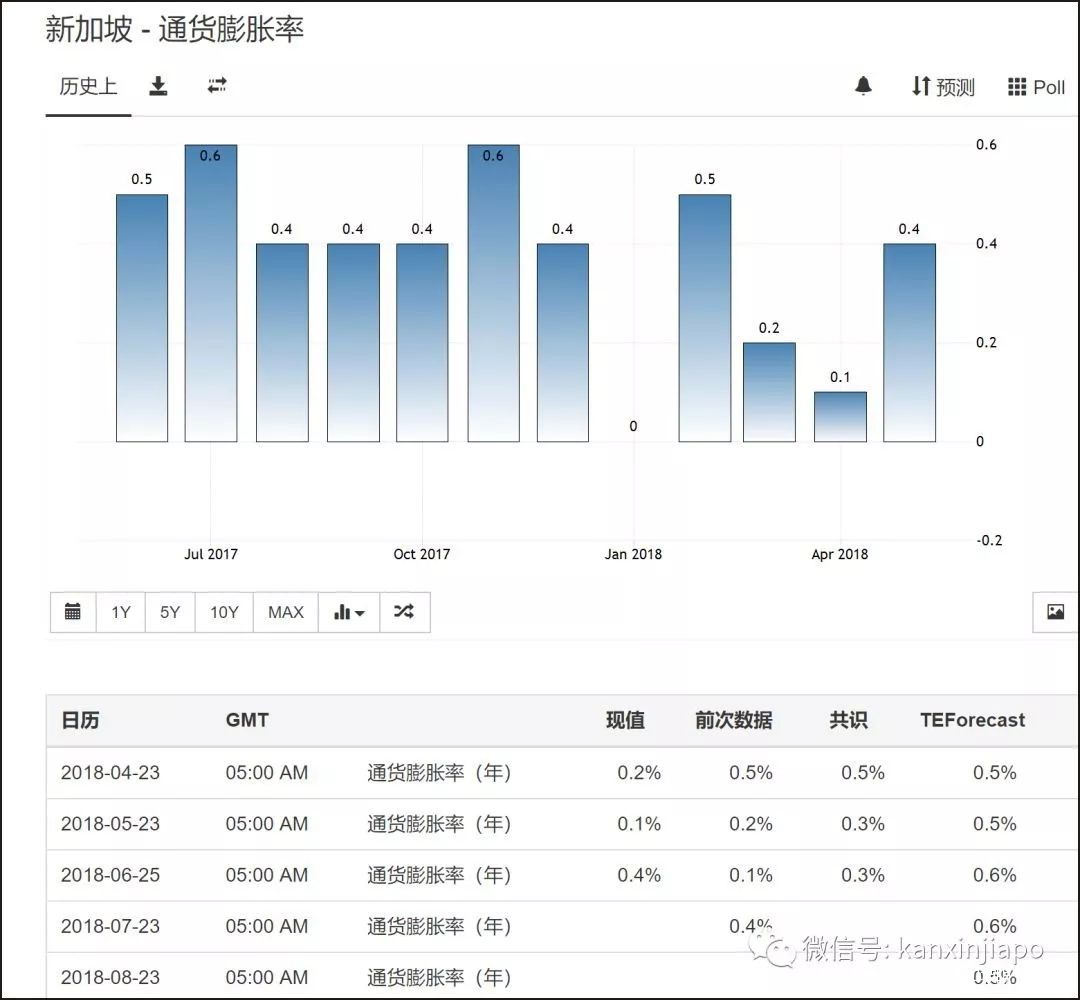The image size is (1080, 1000).
Task: Open the calendar date range icon
Action: [73, 612]
